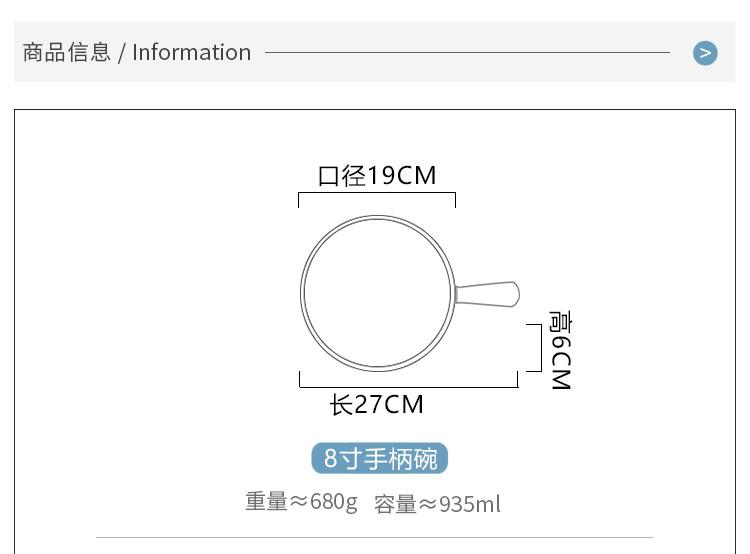Click the horizontal line in the header bar

(x=467, y=52)
